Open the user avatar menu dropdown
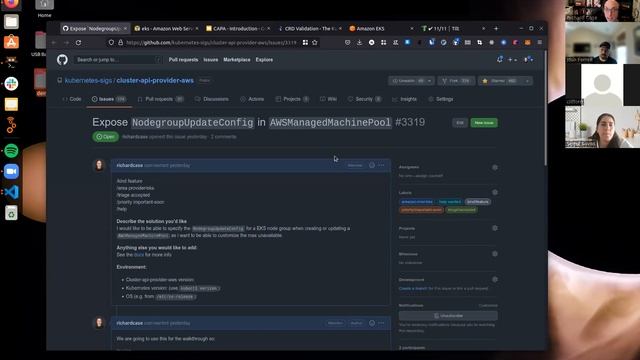Viewport: 640px width, 360px height. point(529,60)
